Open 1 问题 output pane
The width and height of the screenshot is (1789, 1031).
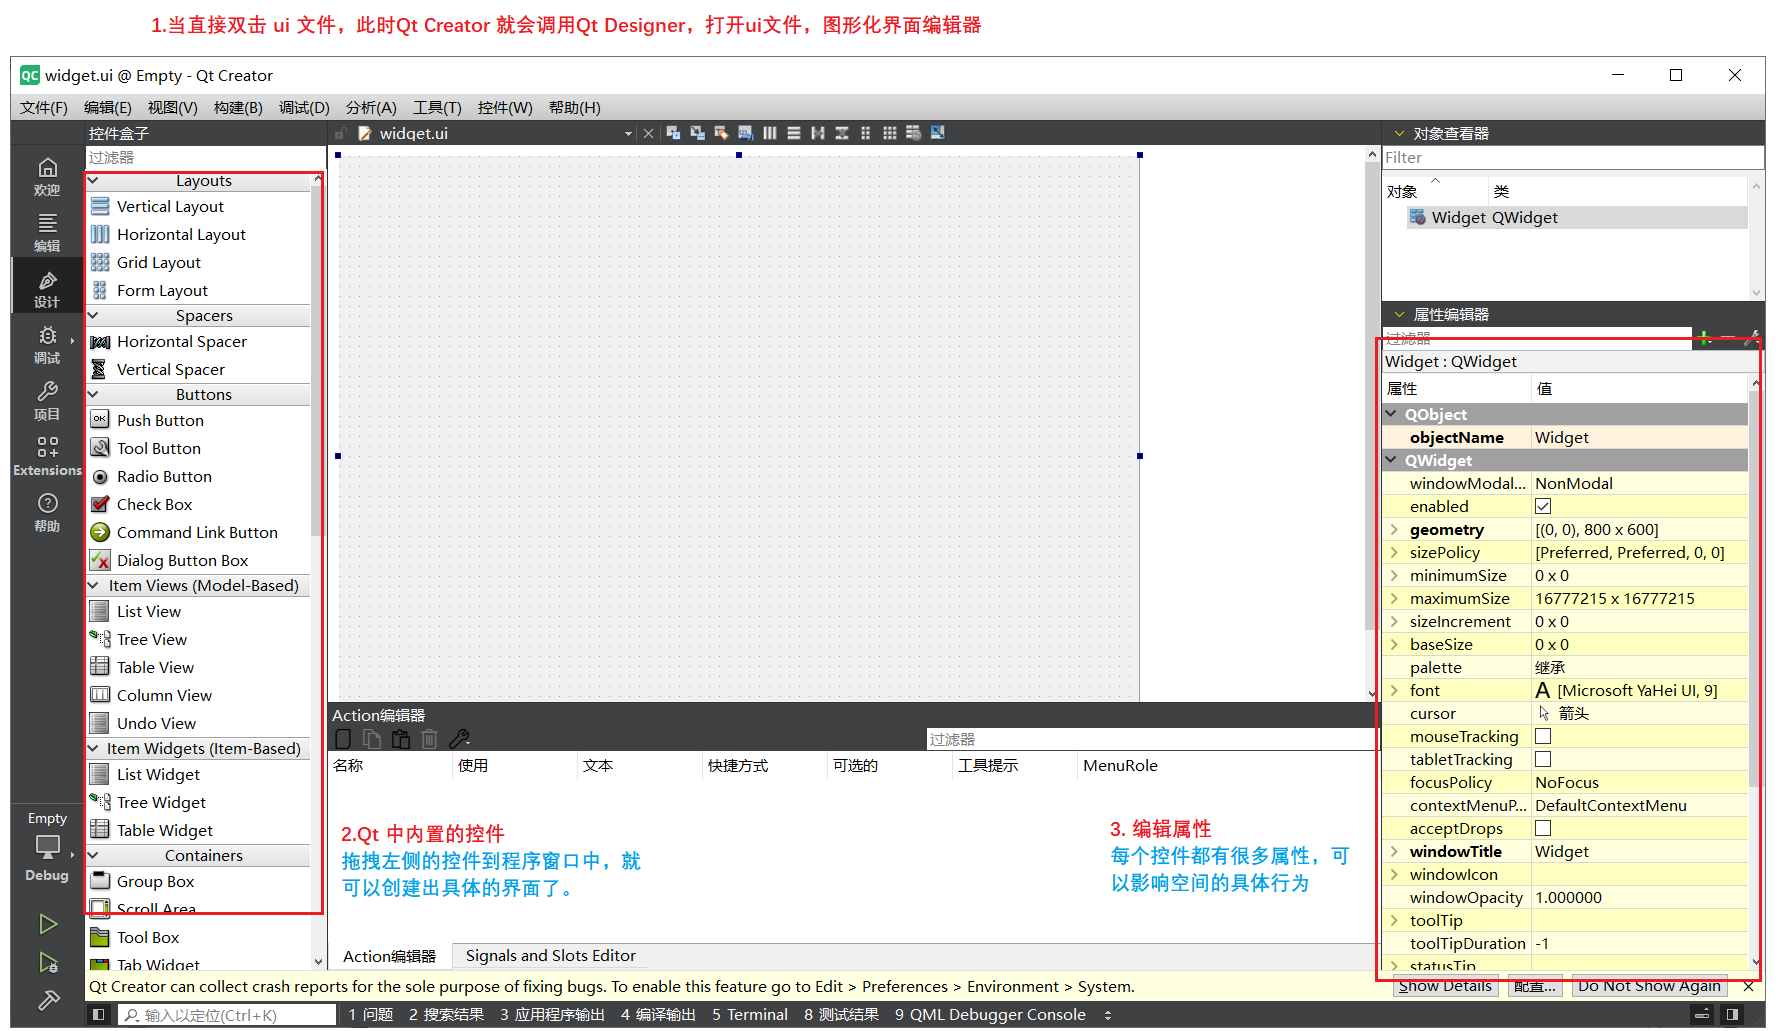[x=371, y=1015]
